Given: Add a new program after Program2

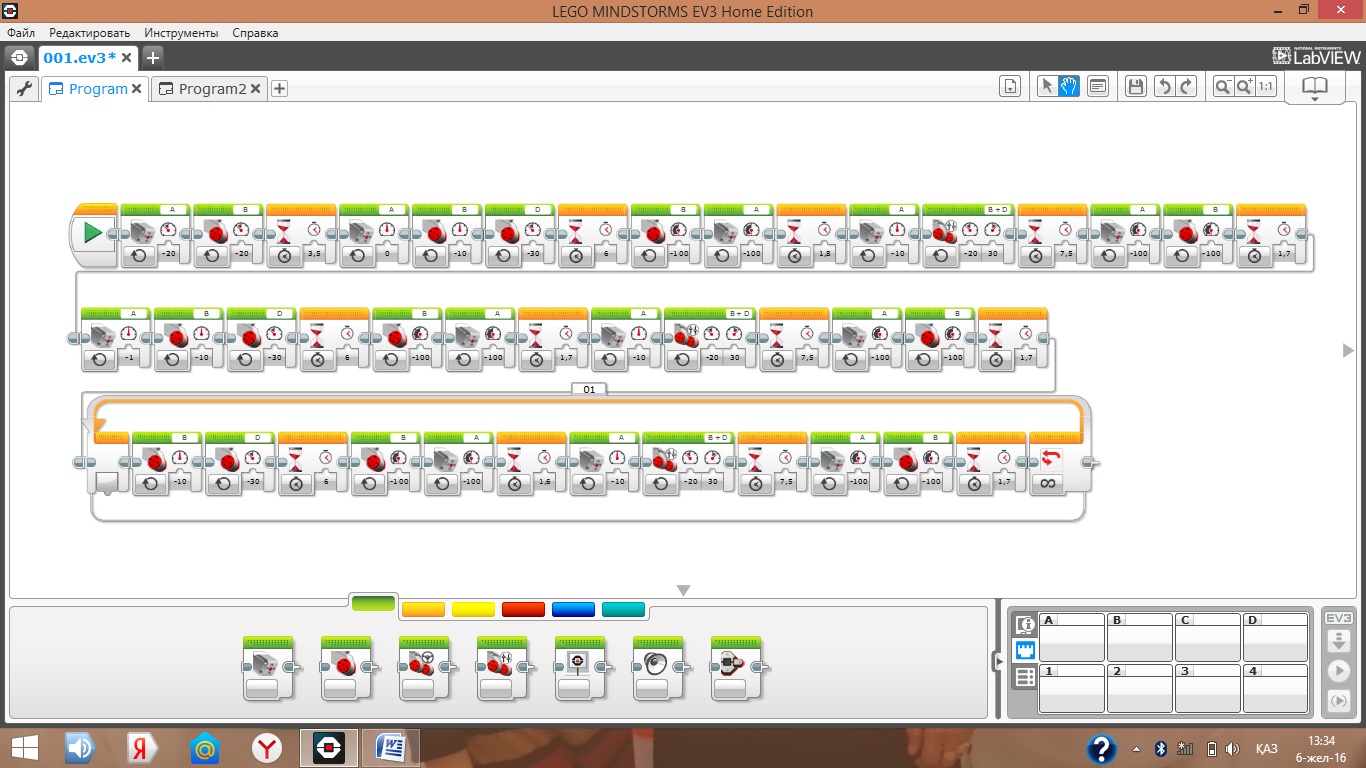Looking at the screenshot, I should coord(280,89).
